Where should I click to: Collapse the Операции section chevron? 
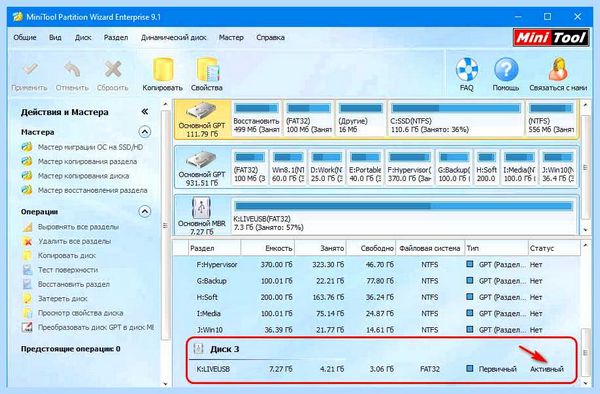(145, 212)
